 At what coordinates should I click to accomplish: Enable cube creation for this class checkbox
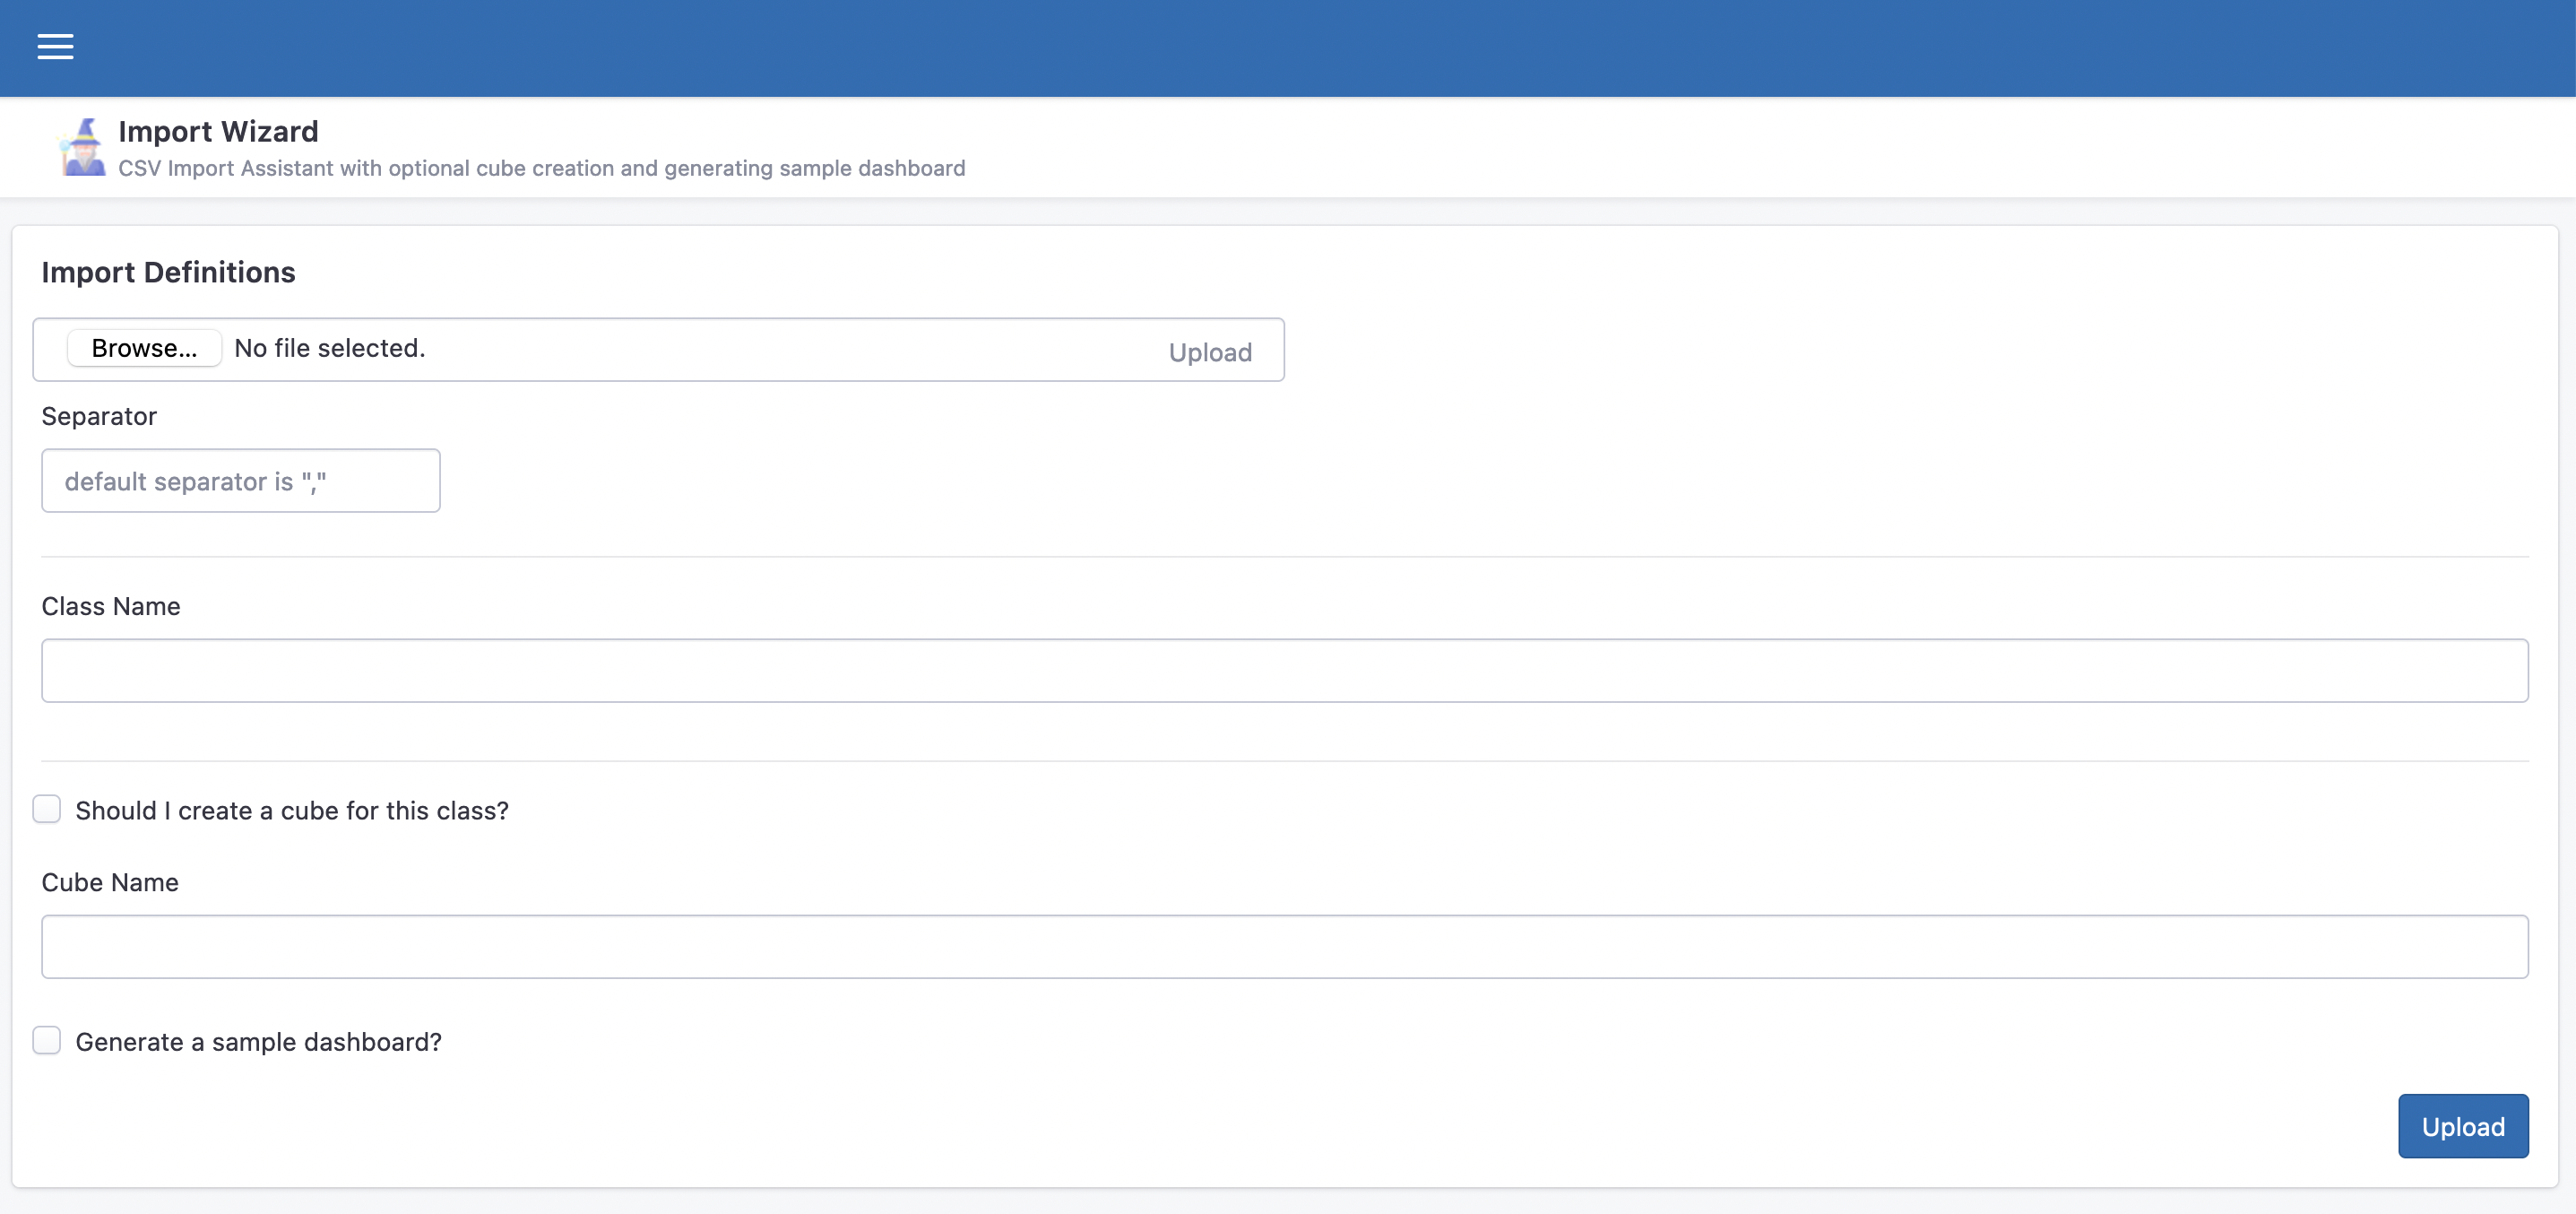coord(47,809)
